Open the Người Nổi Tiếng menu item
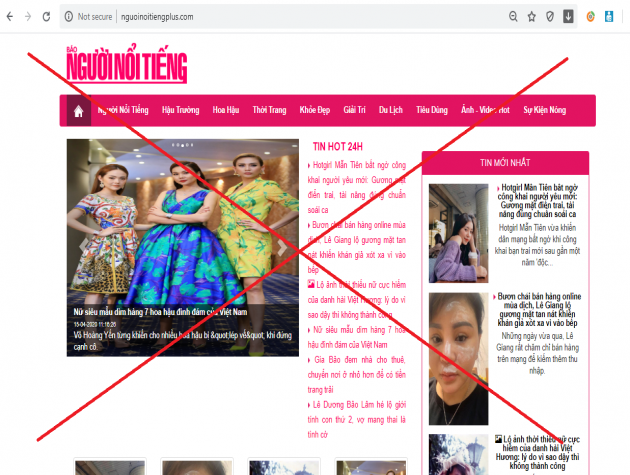The height and width of the screenshot is (475, 630). 123,110
